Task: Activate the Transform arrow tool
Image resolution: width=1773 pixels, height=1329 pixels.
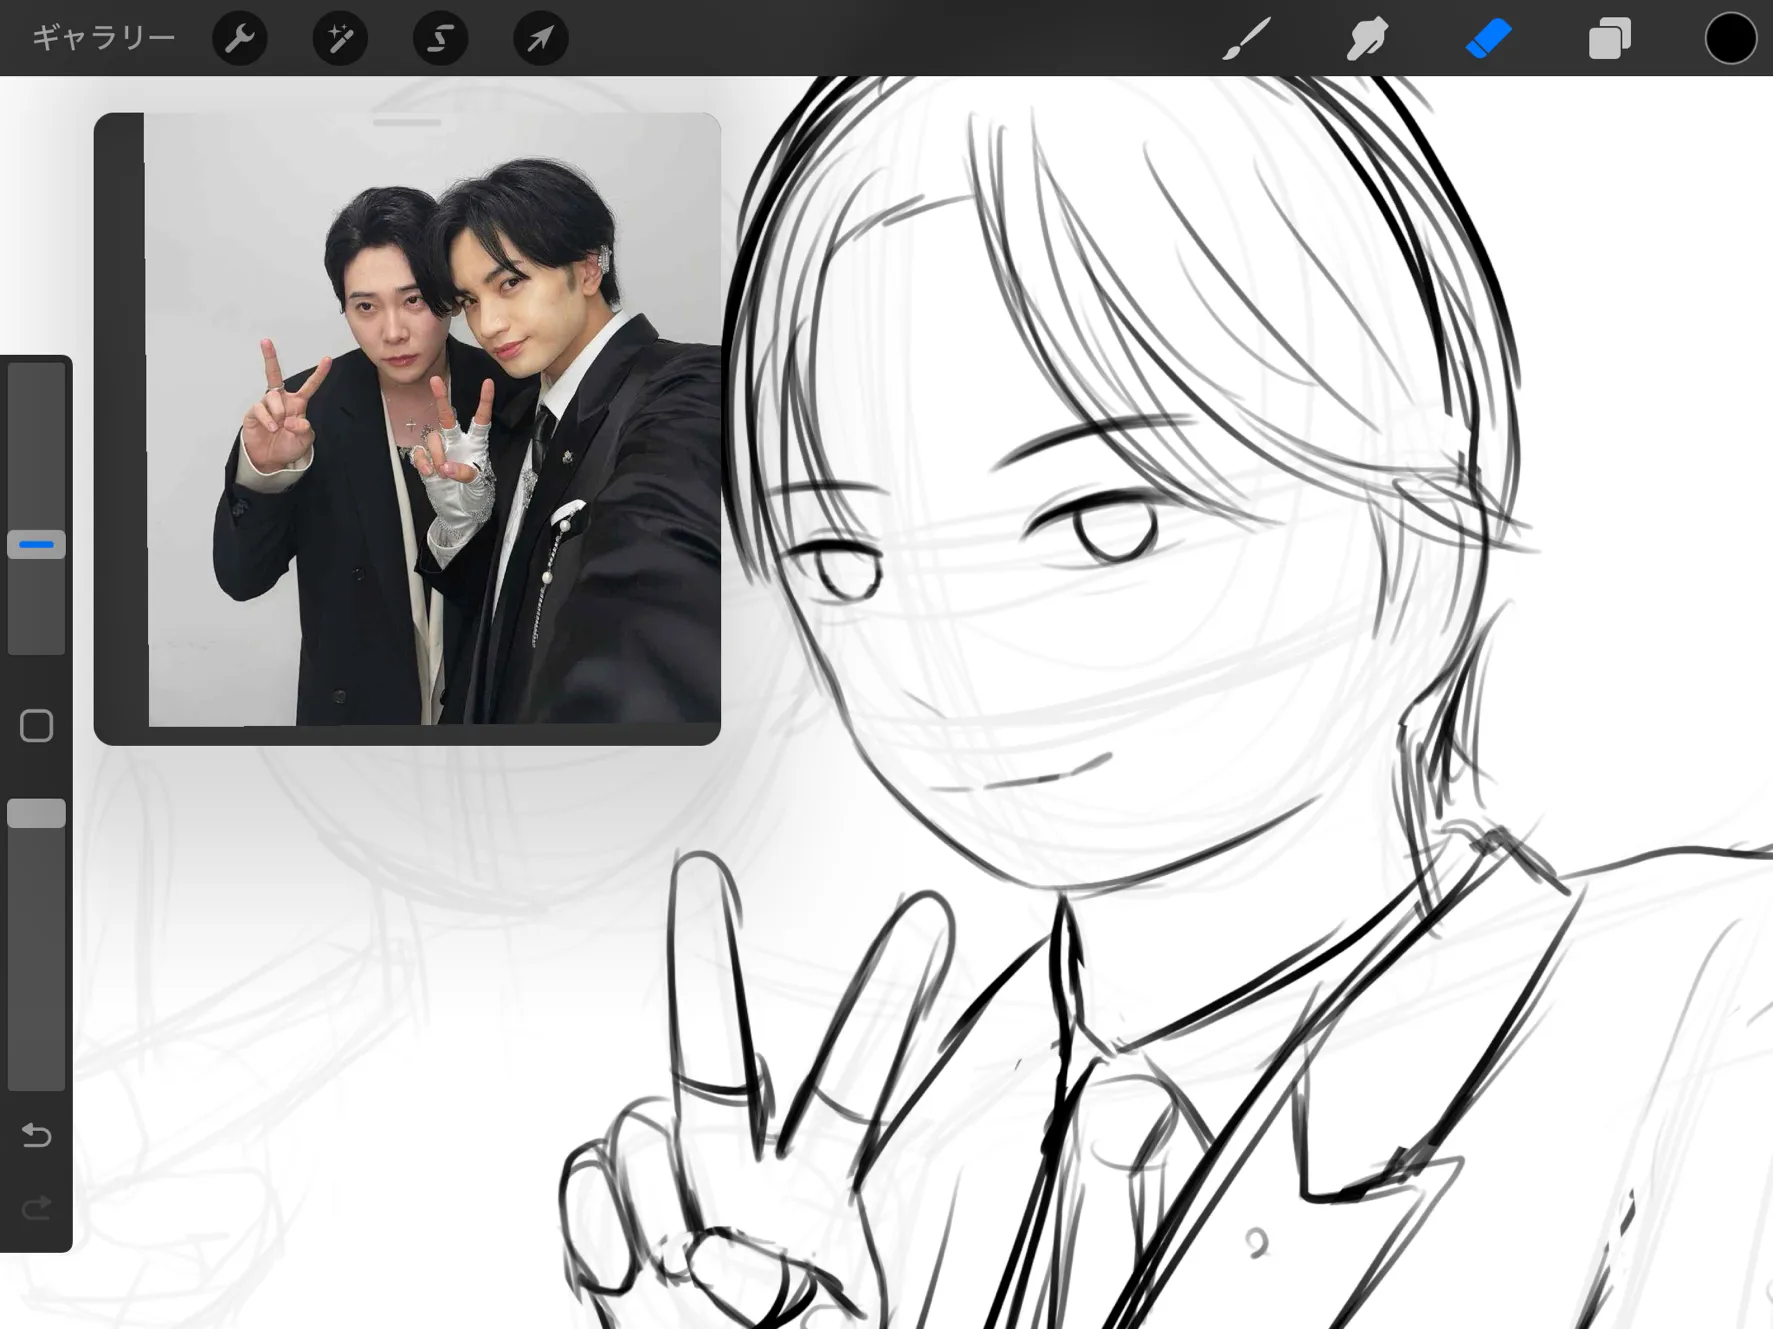Action: coord(541,38)
